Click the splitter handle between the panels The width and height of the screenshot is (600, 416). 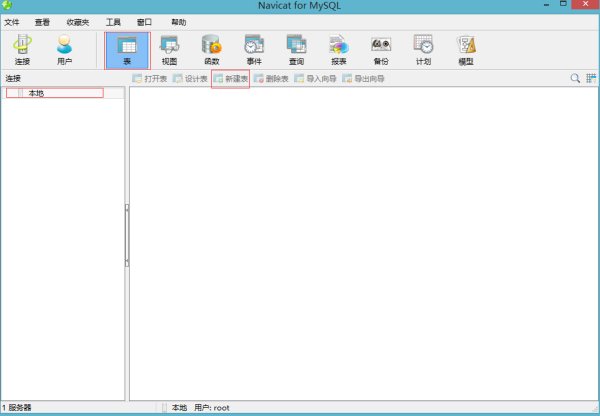pos(127,235)
